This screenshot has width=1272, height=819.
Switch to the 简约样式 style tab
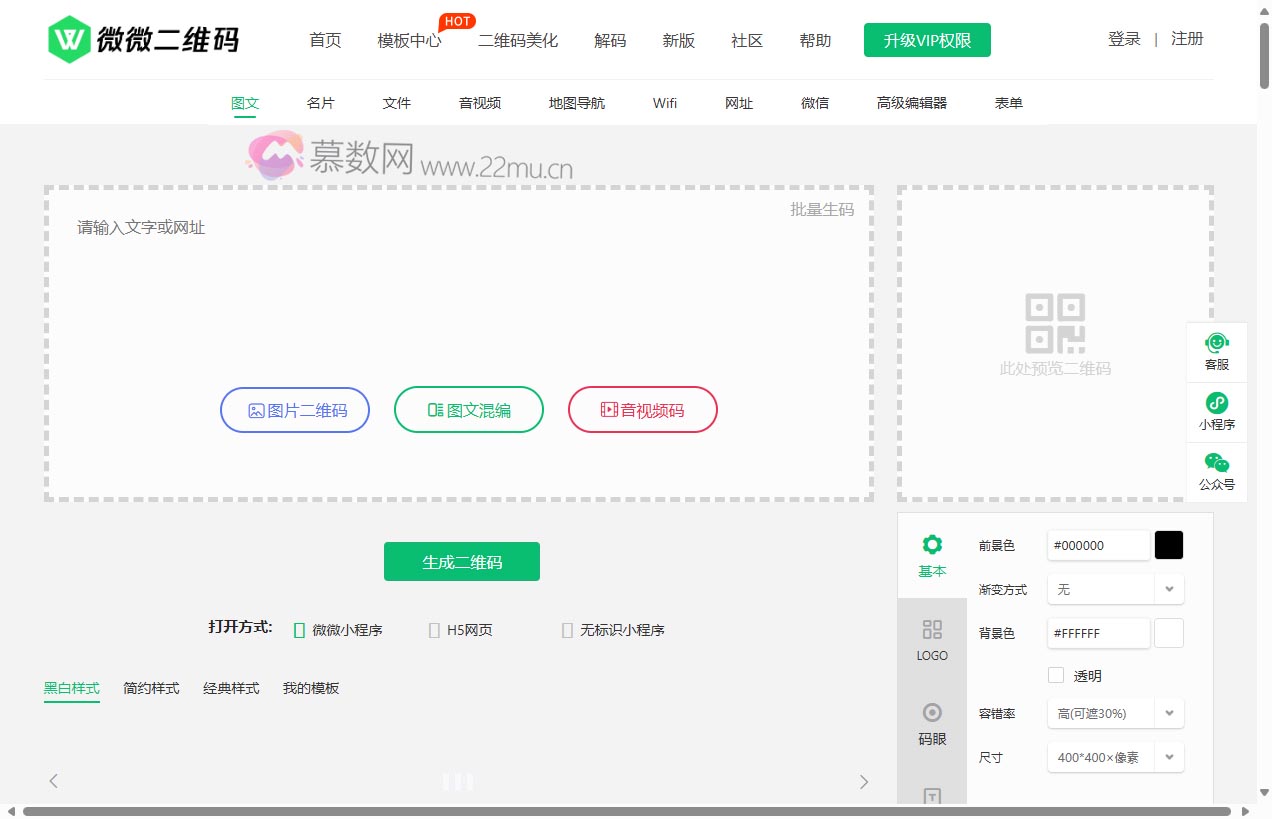(151, 688)
